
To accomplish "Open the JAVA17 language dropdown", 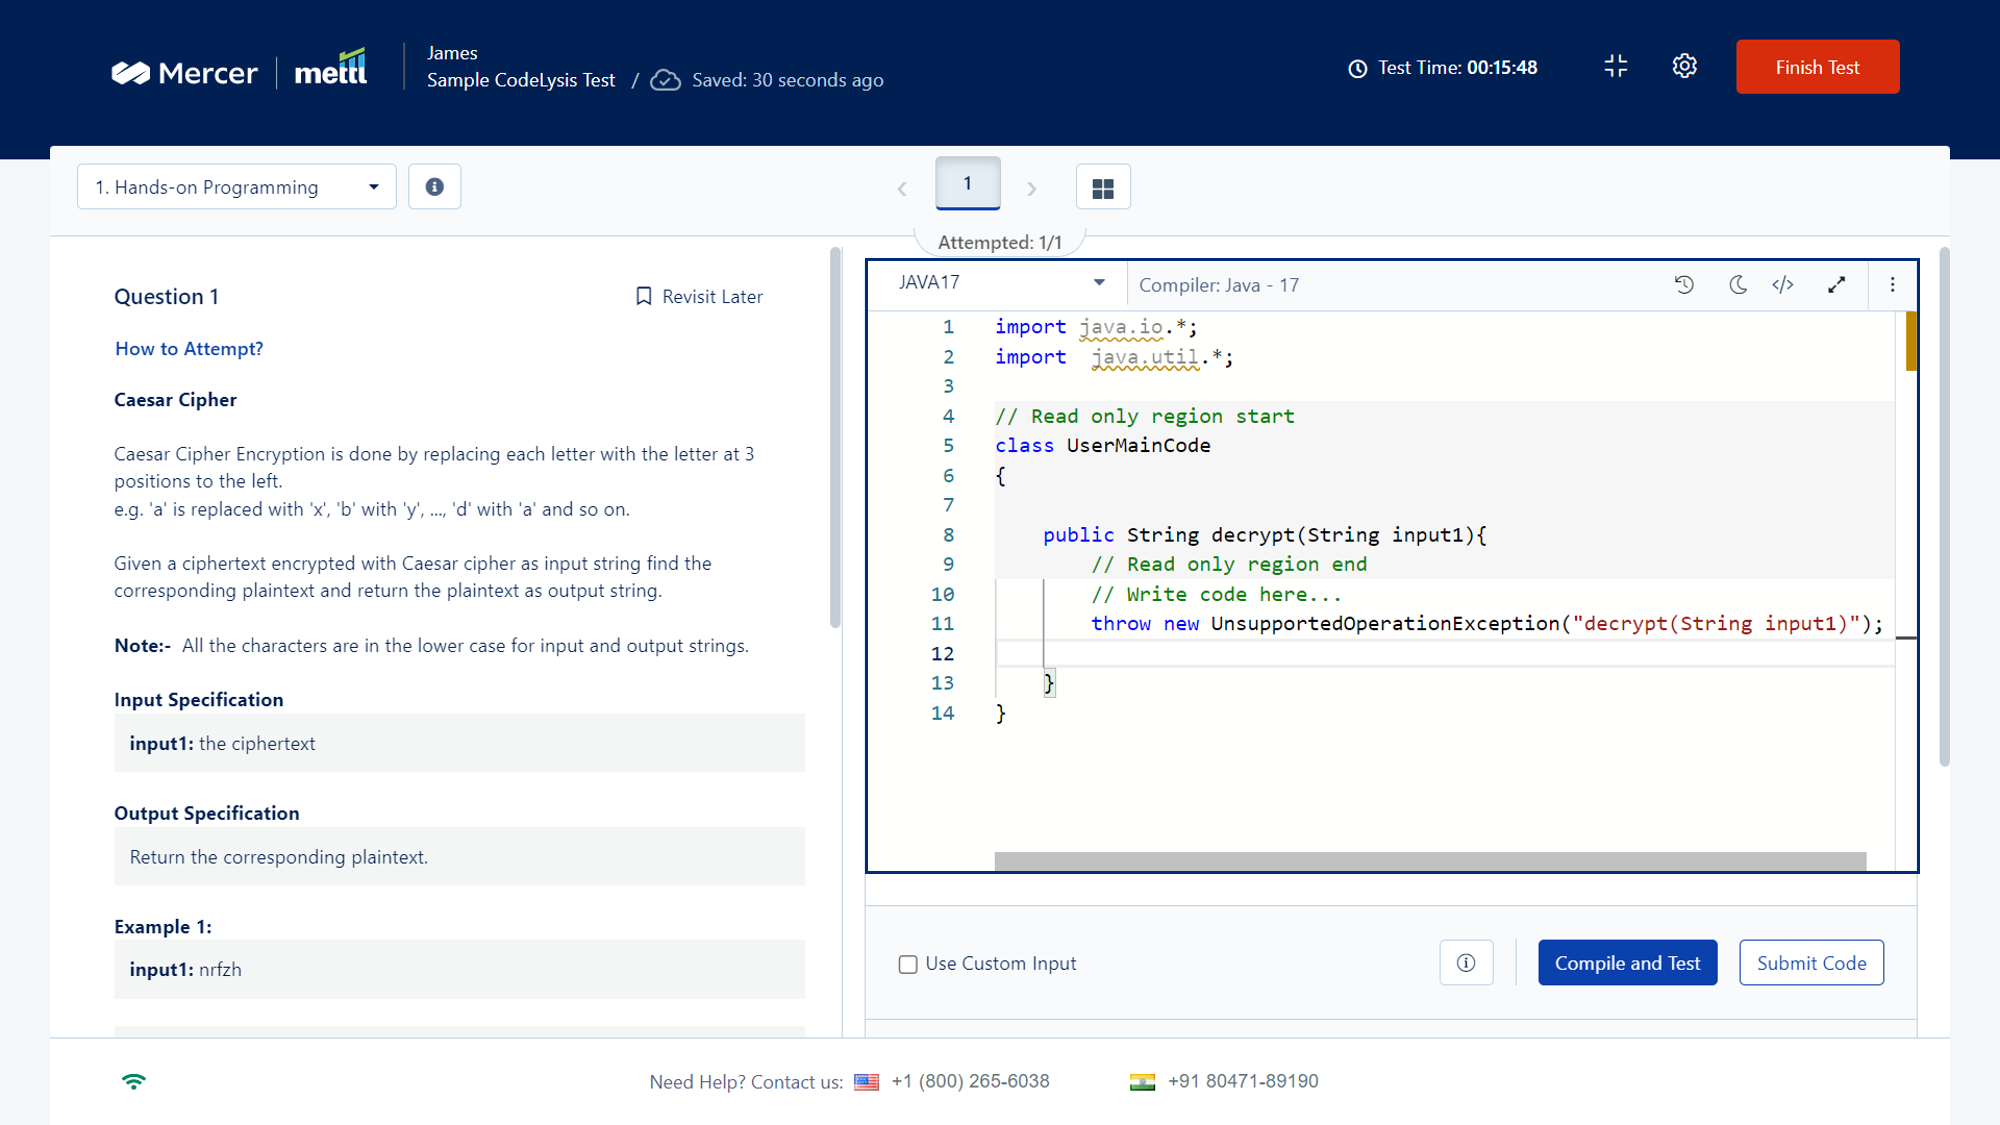I will coord(1000,283).
